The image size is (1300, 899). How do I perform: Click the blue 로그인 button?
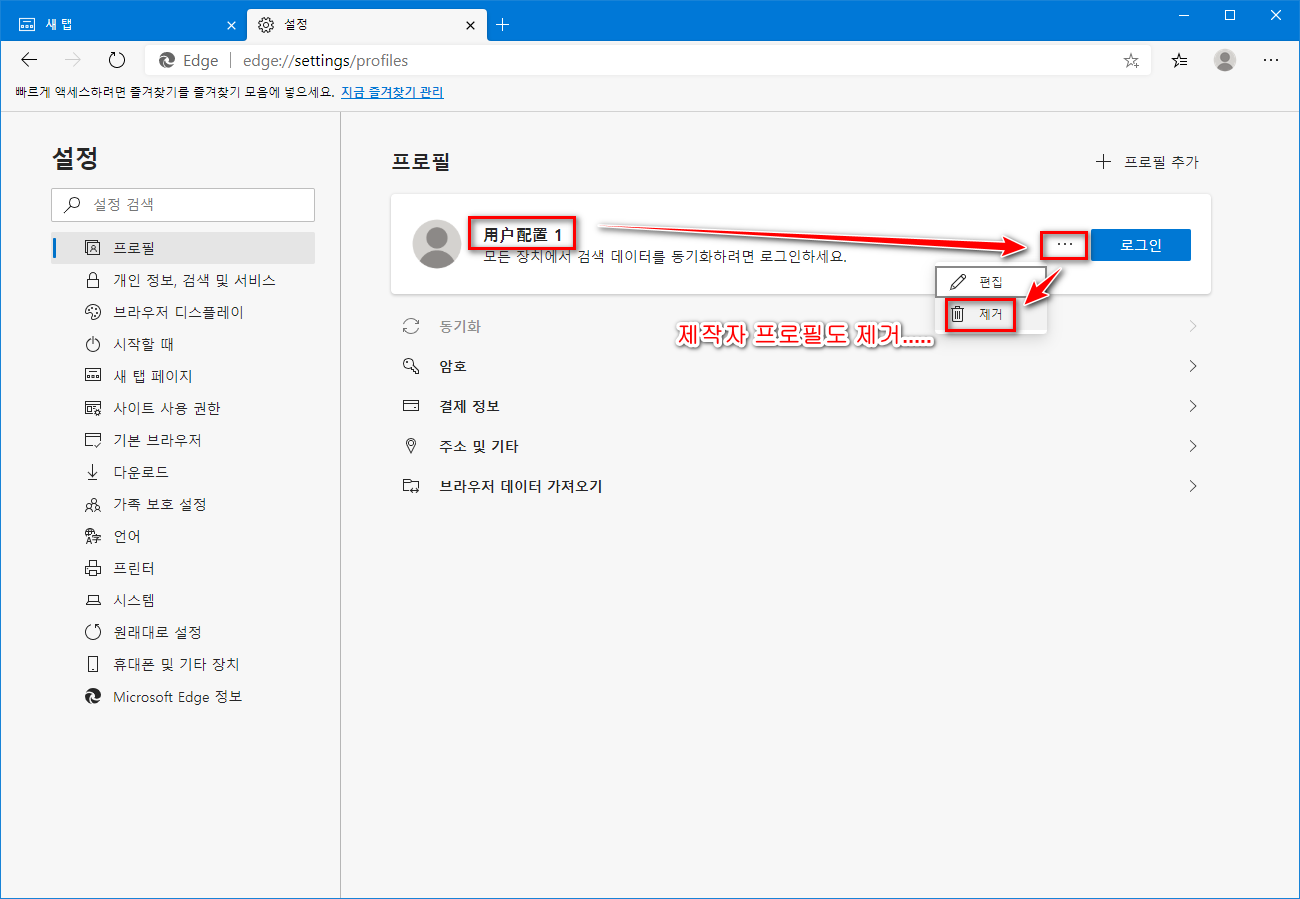[x=1141, y=245]
